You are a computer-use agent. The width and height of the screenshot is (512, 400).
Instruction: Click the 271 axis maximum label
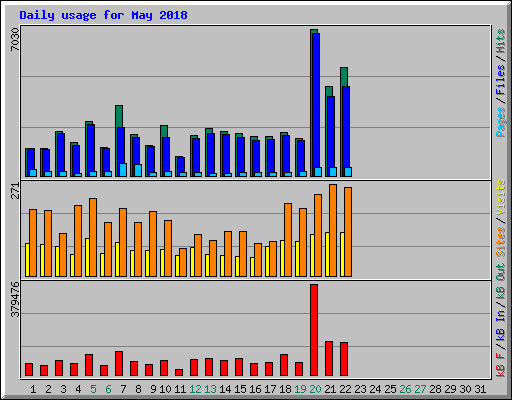click(15, 191)
